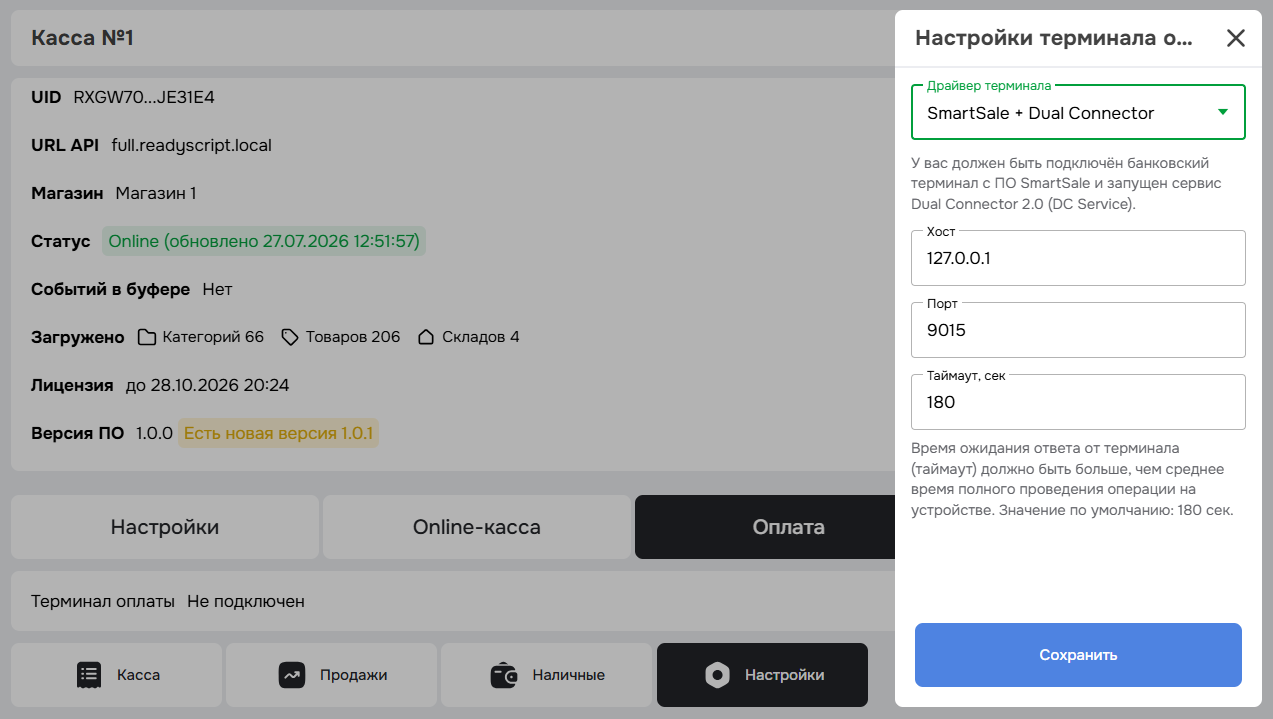The image size is (1273, 719).
Task: Close the terminal settings panel
Action: click(1236, 39)
